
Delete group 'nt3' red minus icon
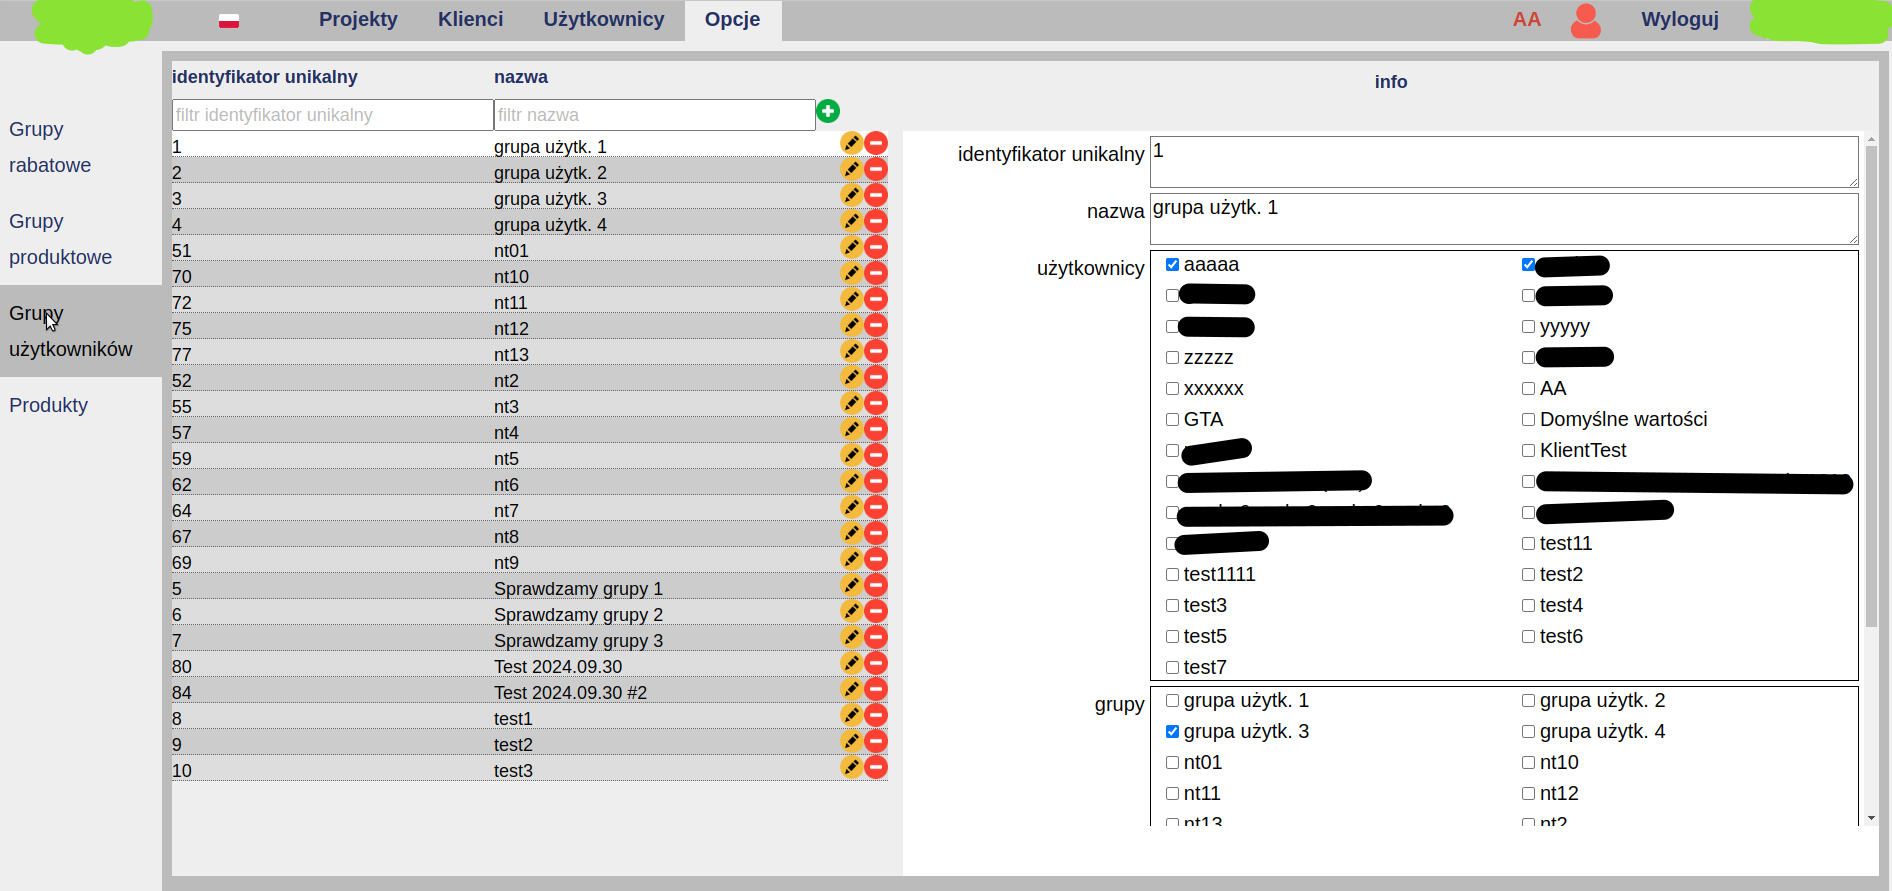tap(876, 403)
